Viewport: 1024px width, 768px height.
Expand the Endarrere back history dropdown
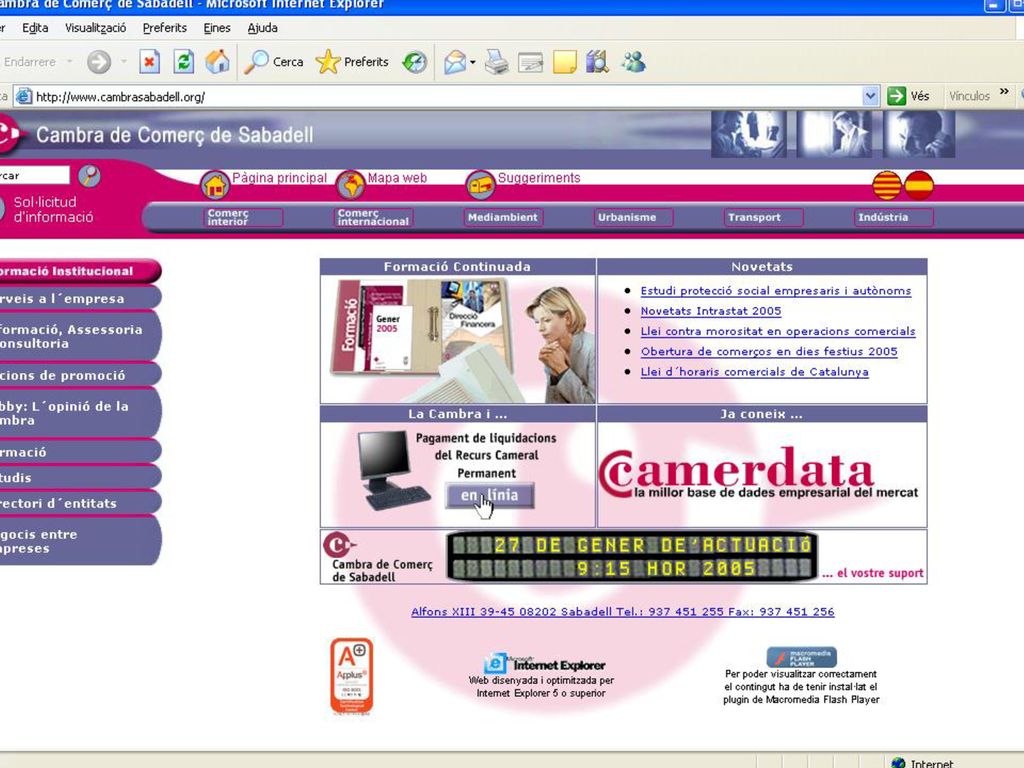pos(69,62)
